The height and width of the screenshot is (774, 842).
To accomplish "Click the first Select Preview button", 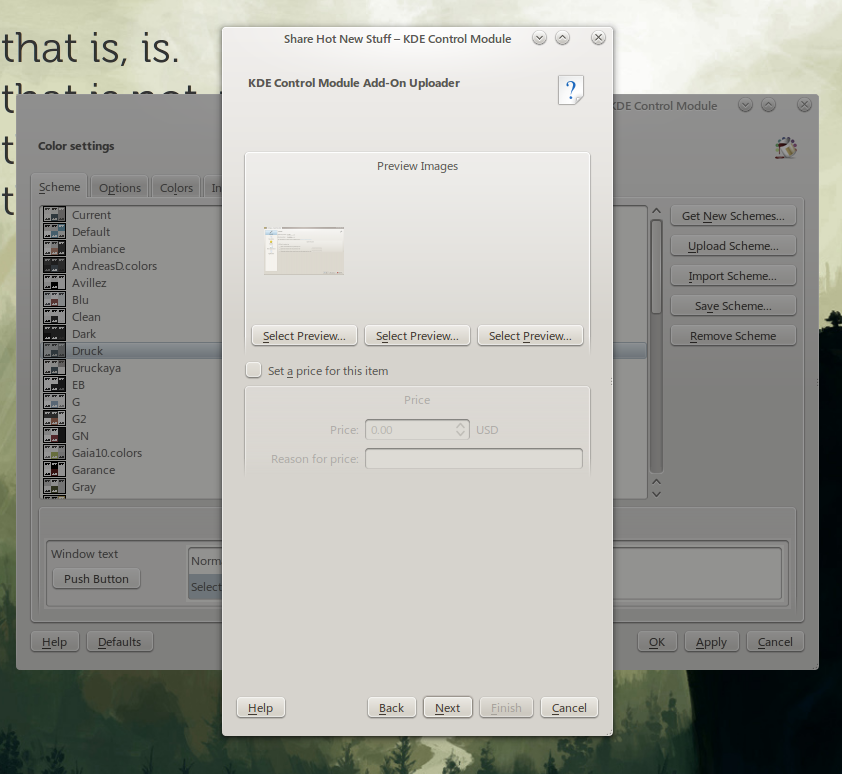I will point(304,336).
